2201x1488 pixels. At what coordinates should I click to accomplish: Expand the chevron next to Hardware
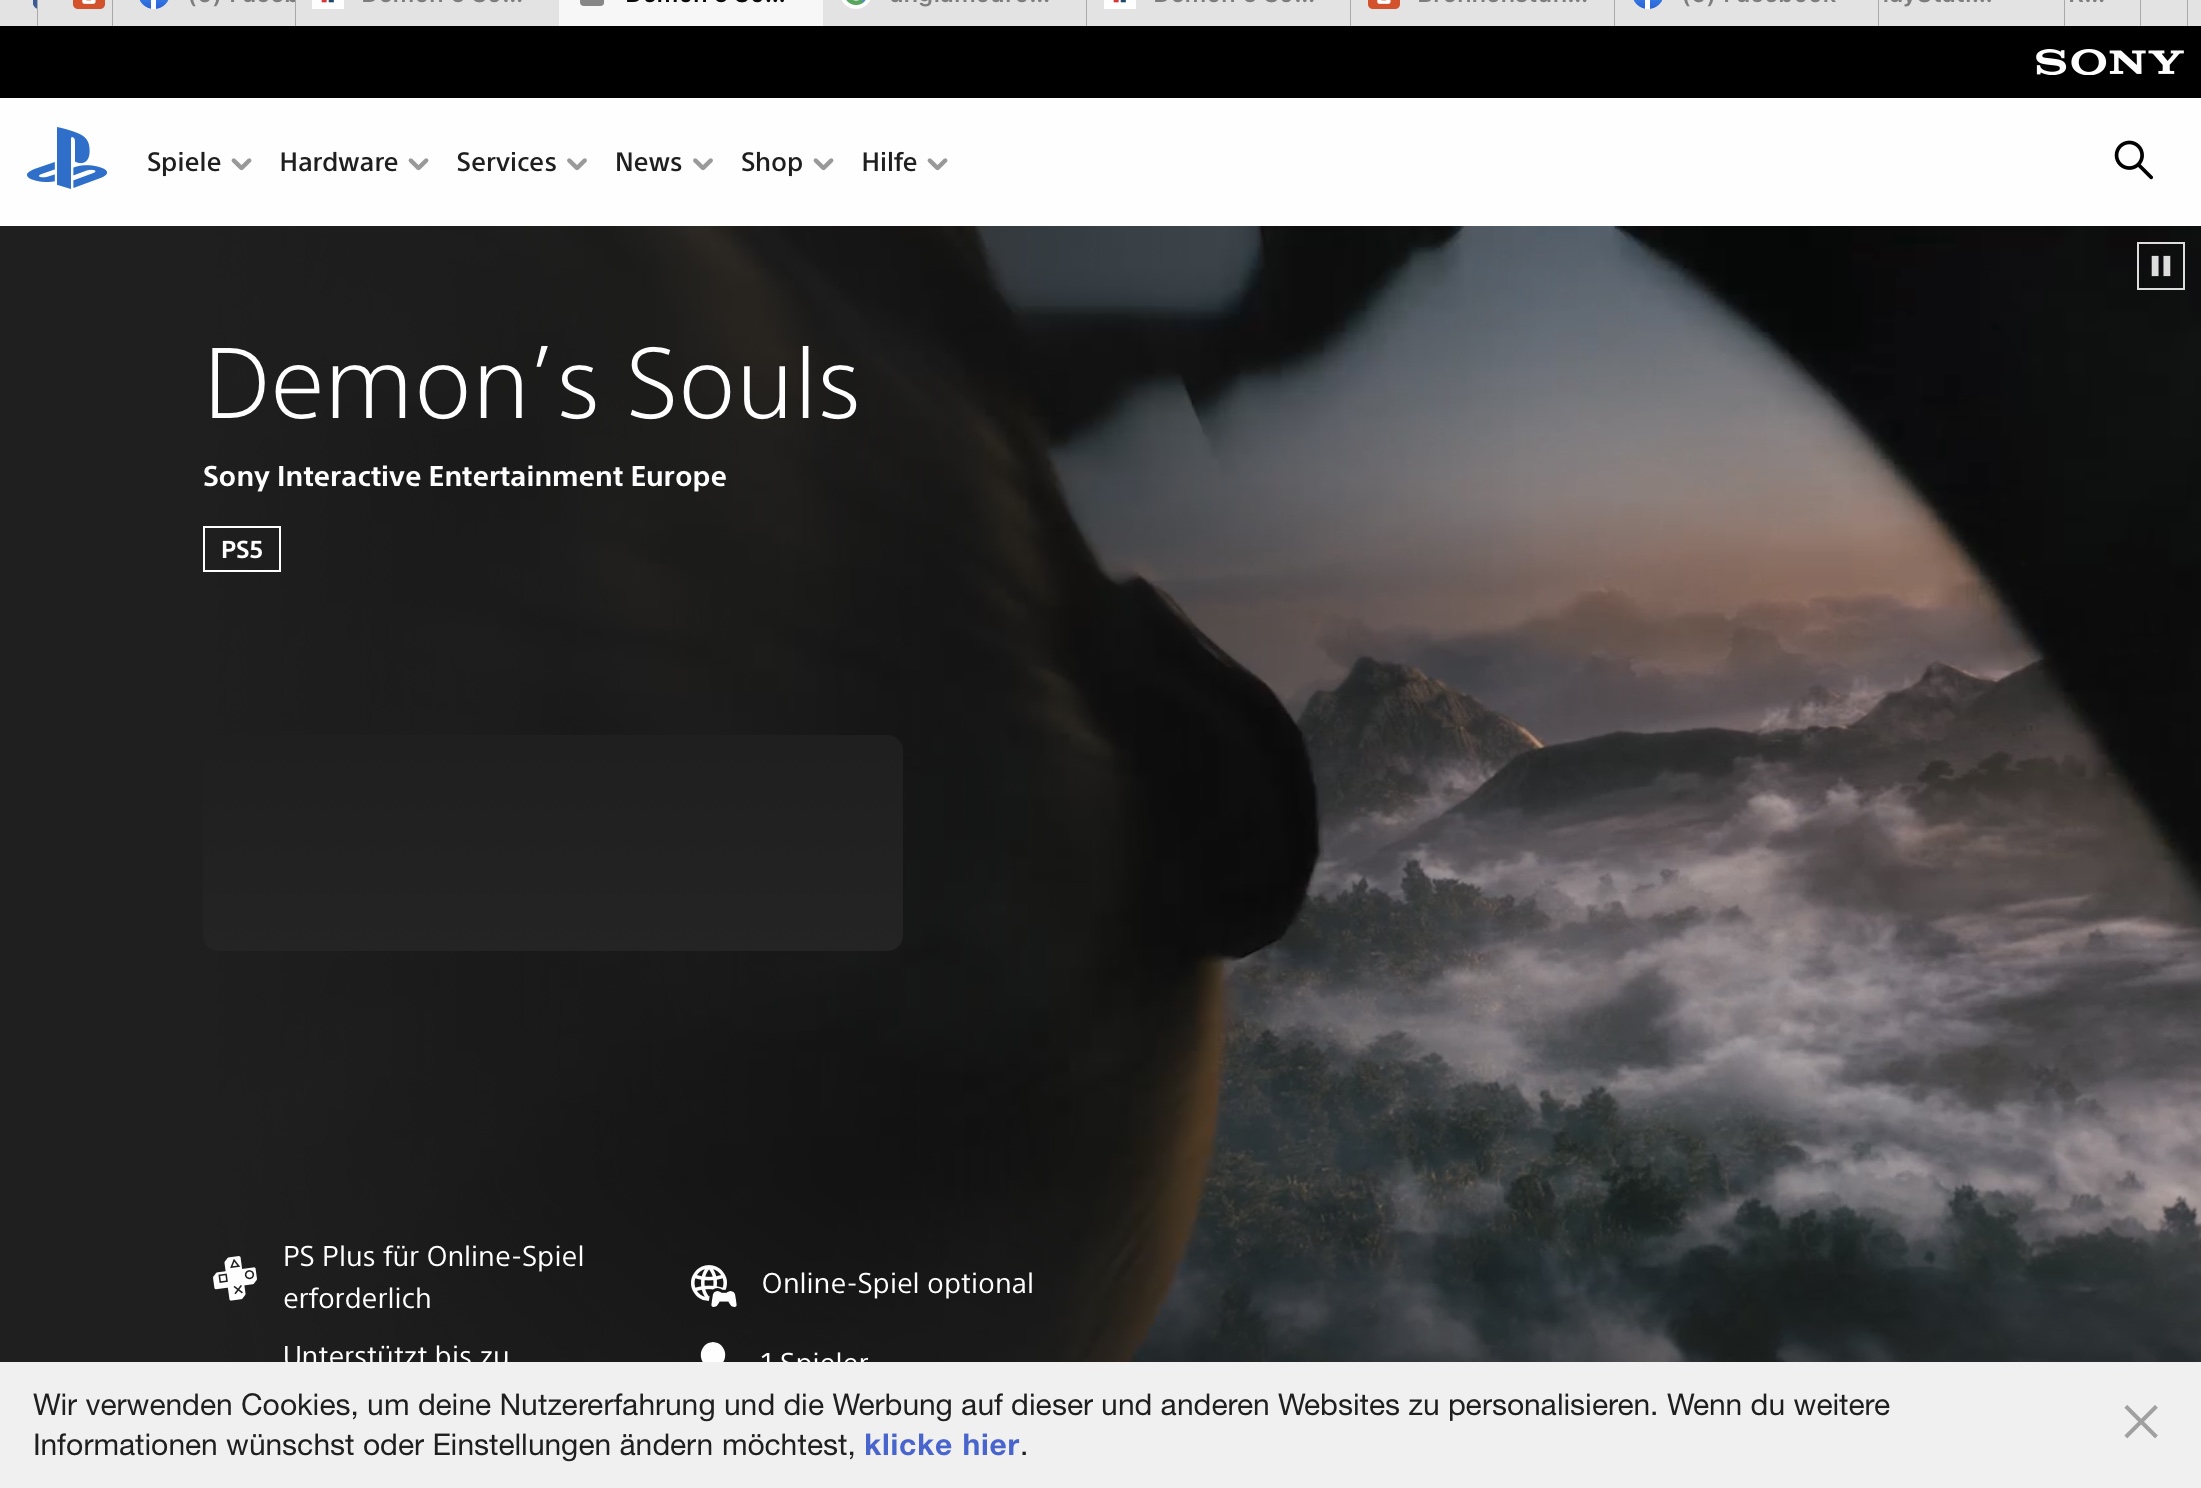pos(419,164)
